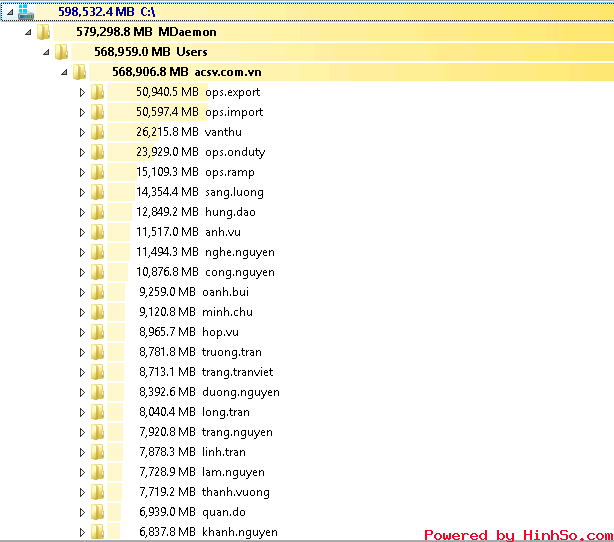Click the nghe.nguyen folder icon

point(98,252)
